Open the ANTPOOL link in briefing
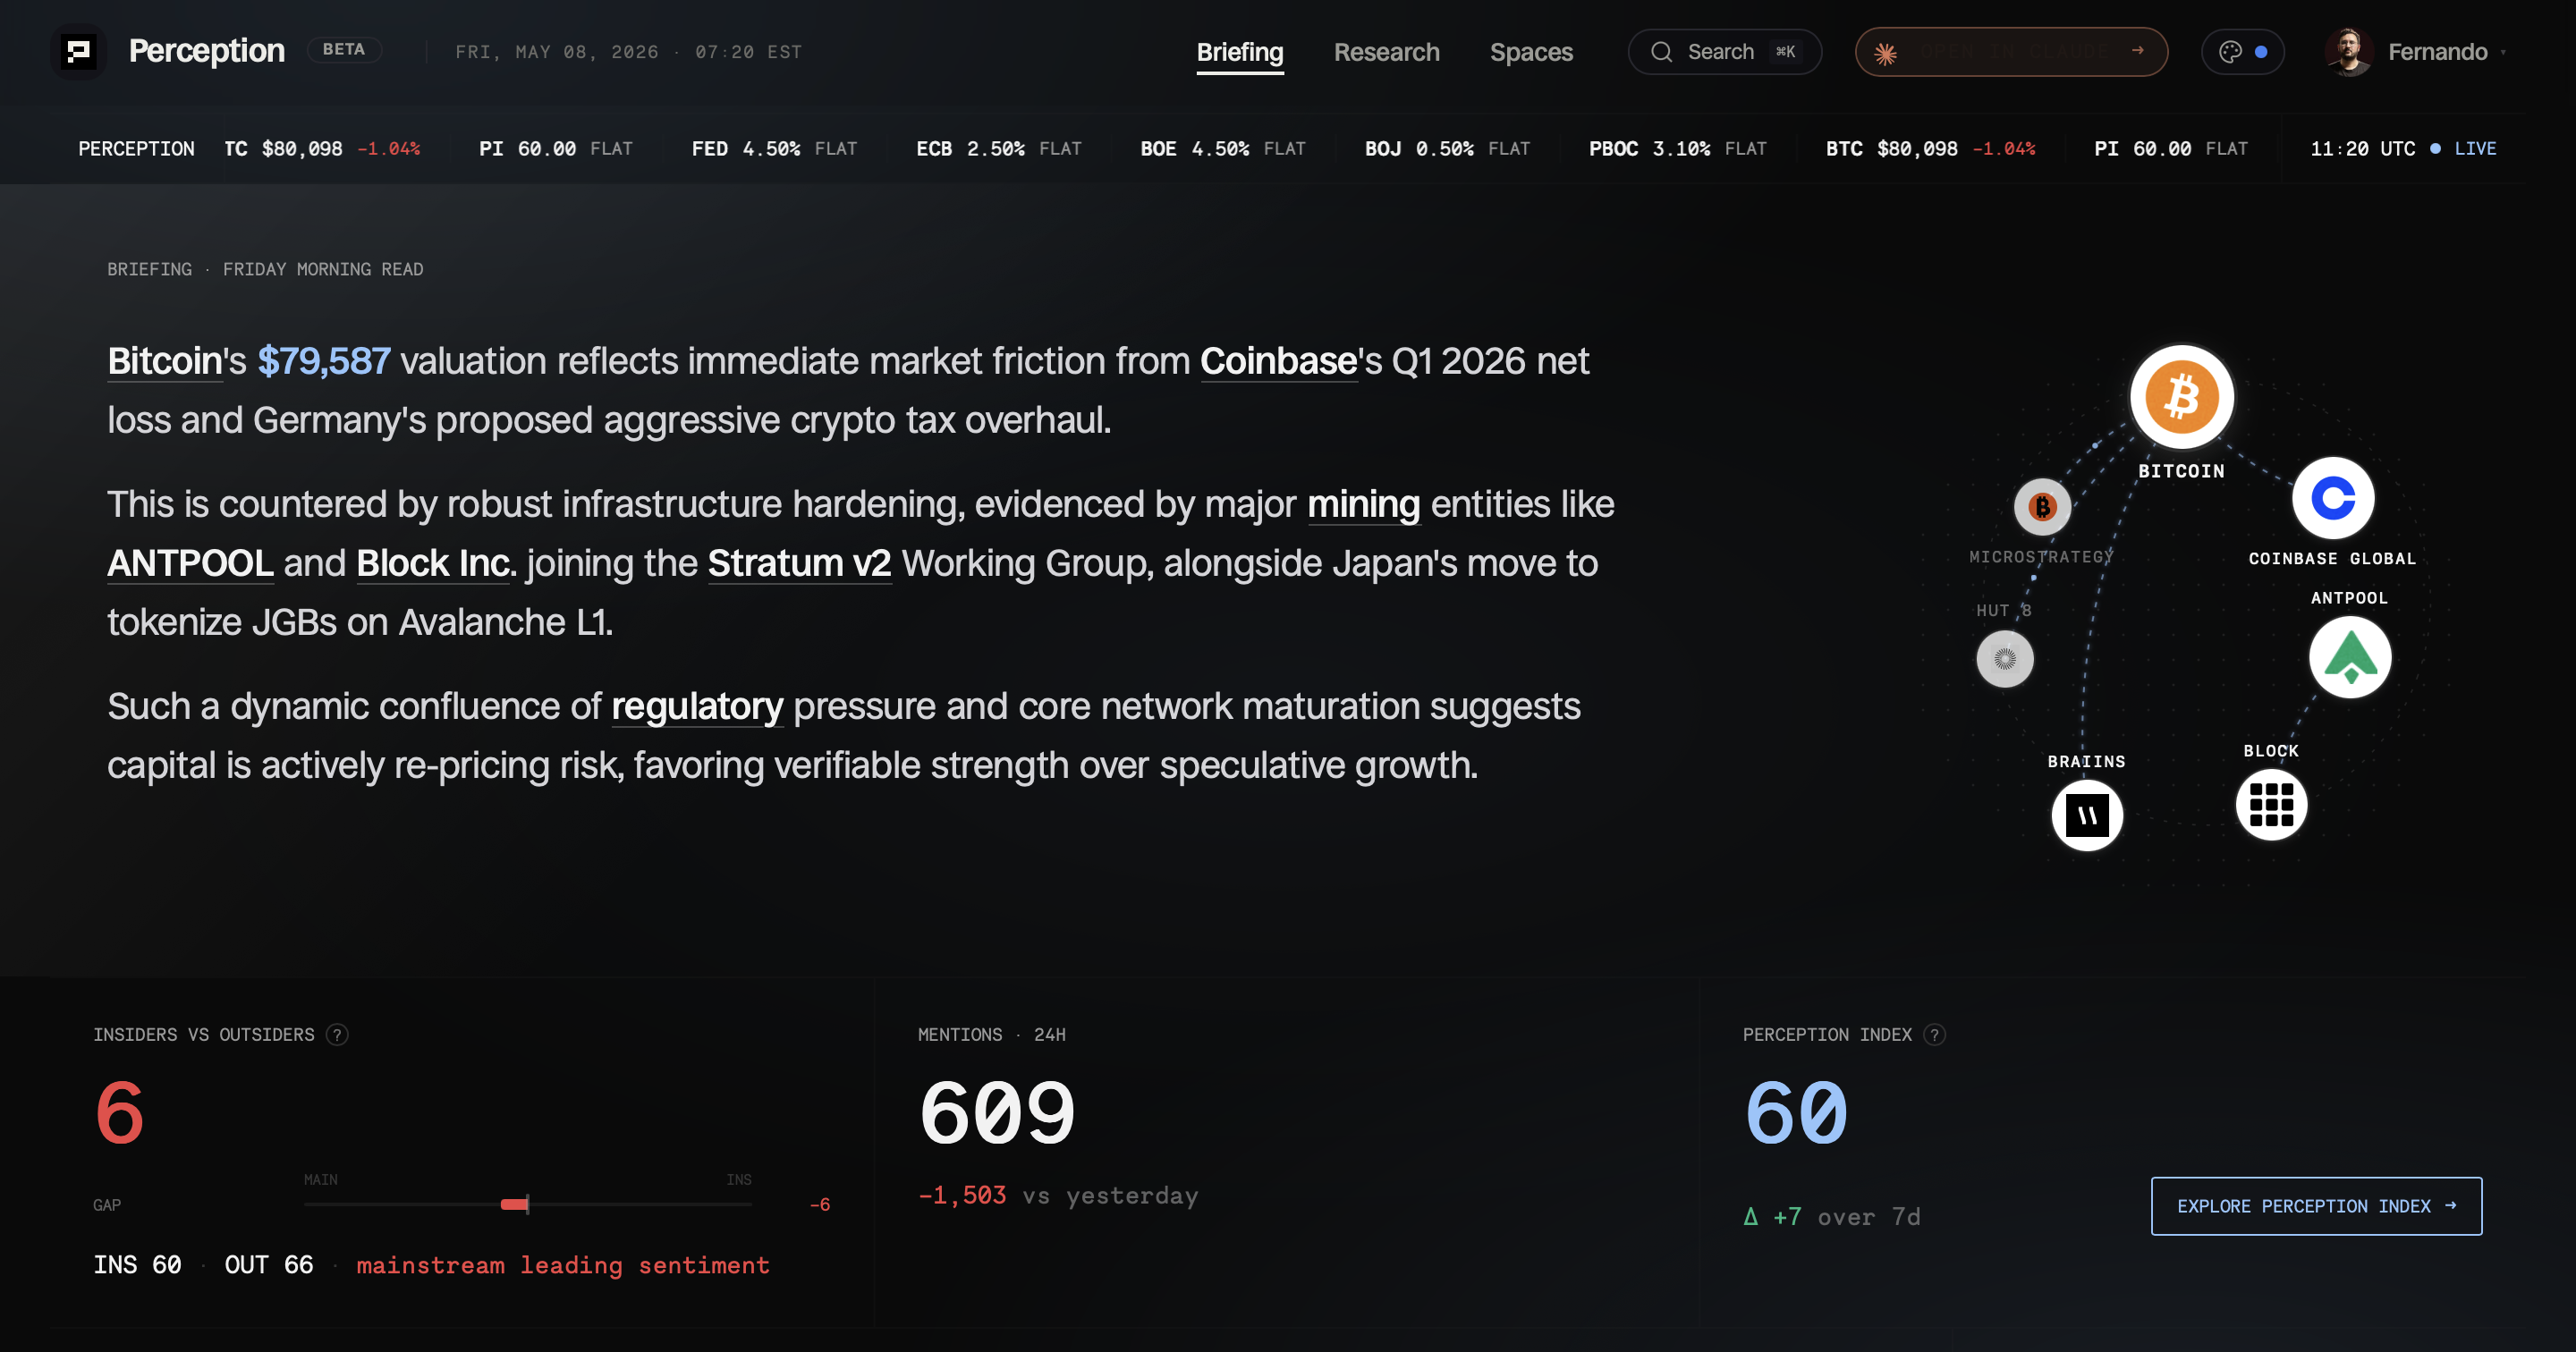Viewport: 2576px width, 1352px height. [x=190, y=563]
